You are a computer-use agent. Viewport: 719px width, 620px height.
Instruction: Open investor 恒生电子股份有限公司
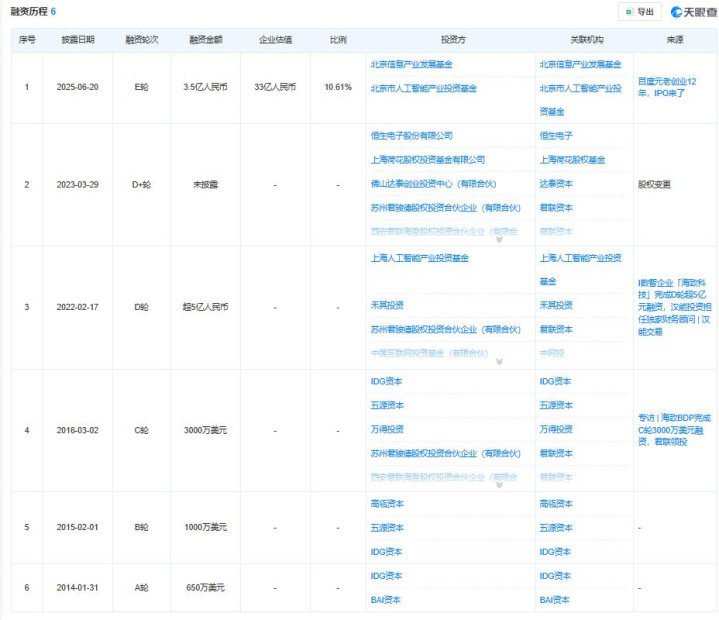click(411, 135)
